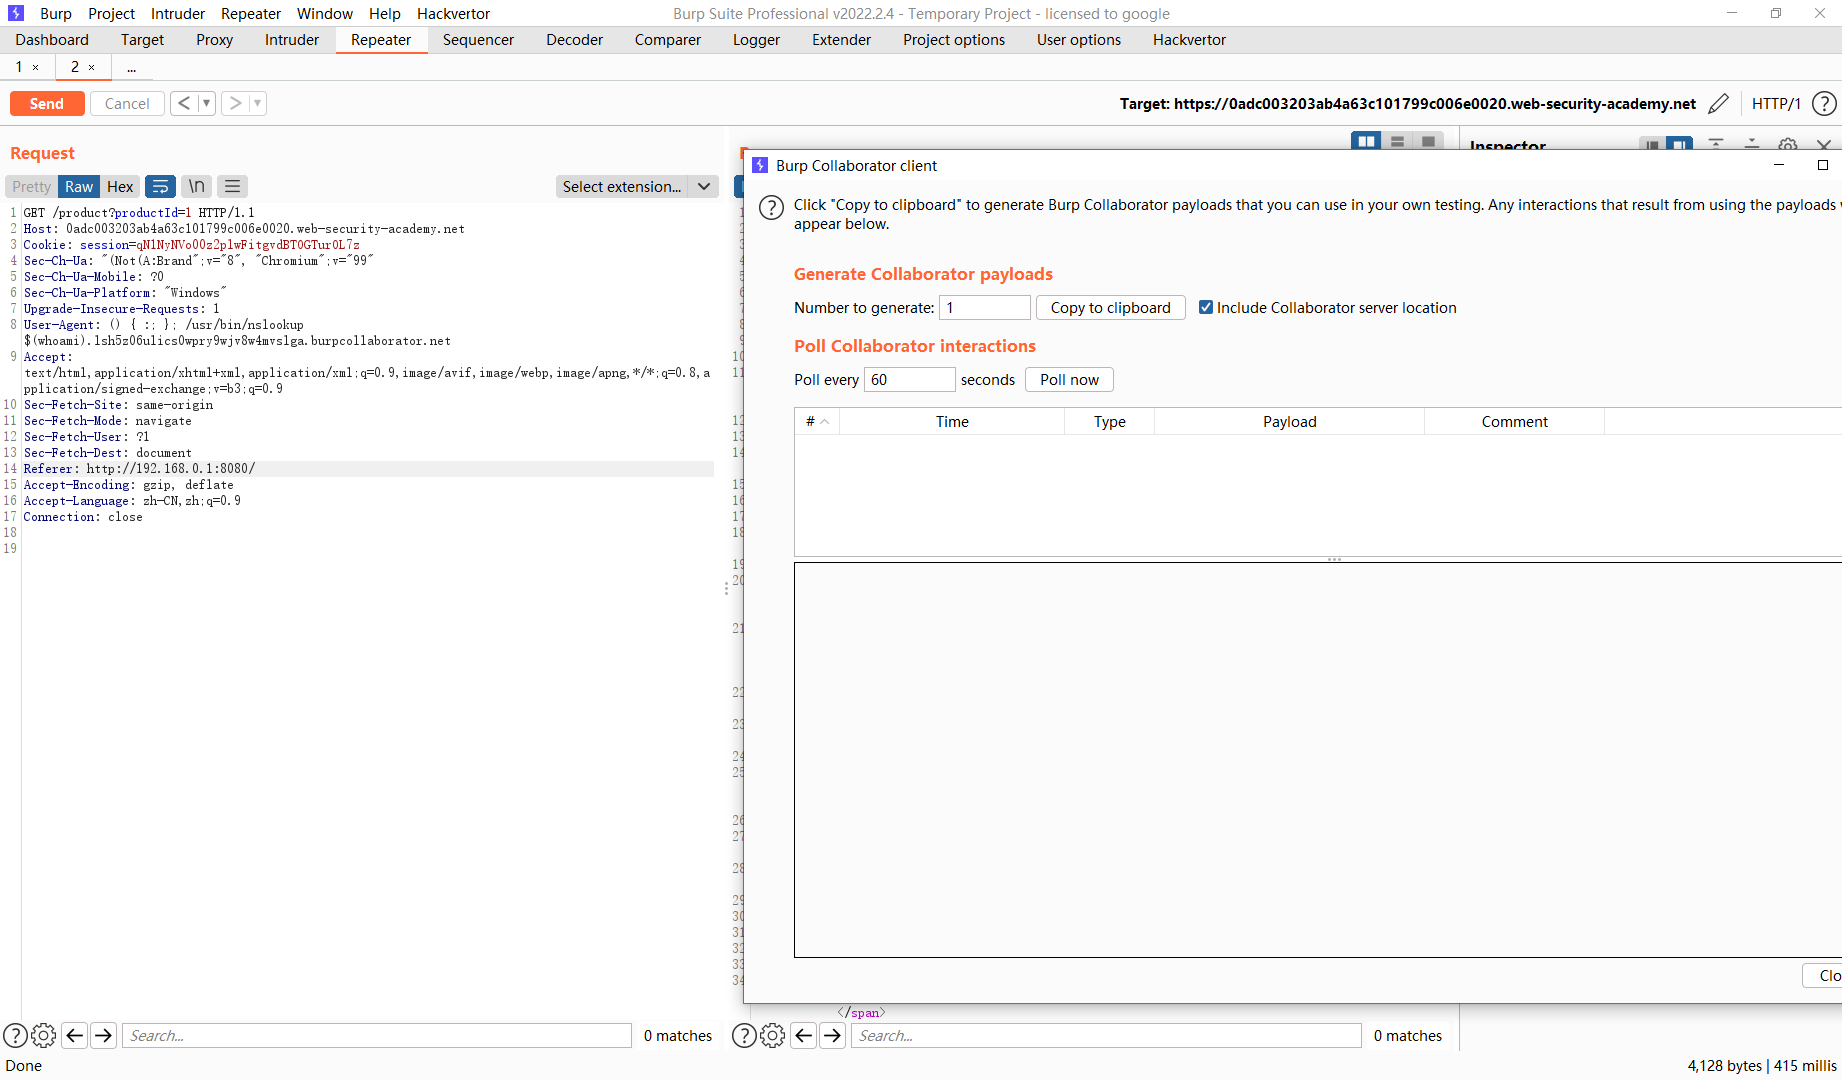Click the Connection: close header line
This screenshot has width=1842, height=1080.
(x=83, y=517)
